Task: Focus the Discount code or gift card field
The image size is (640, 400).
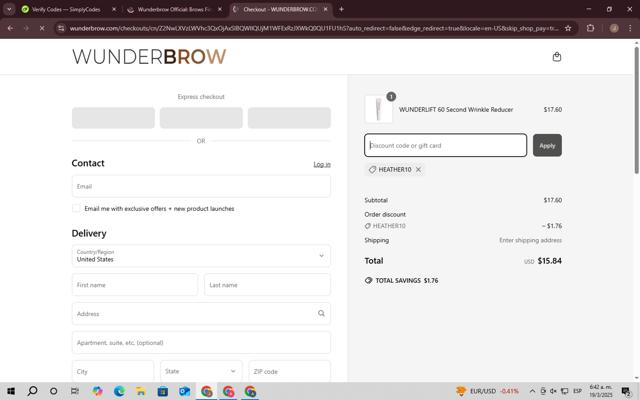Action: pyautogui.click(x=445, y=145)
